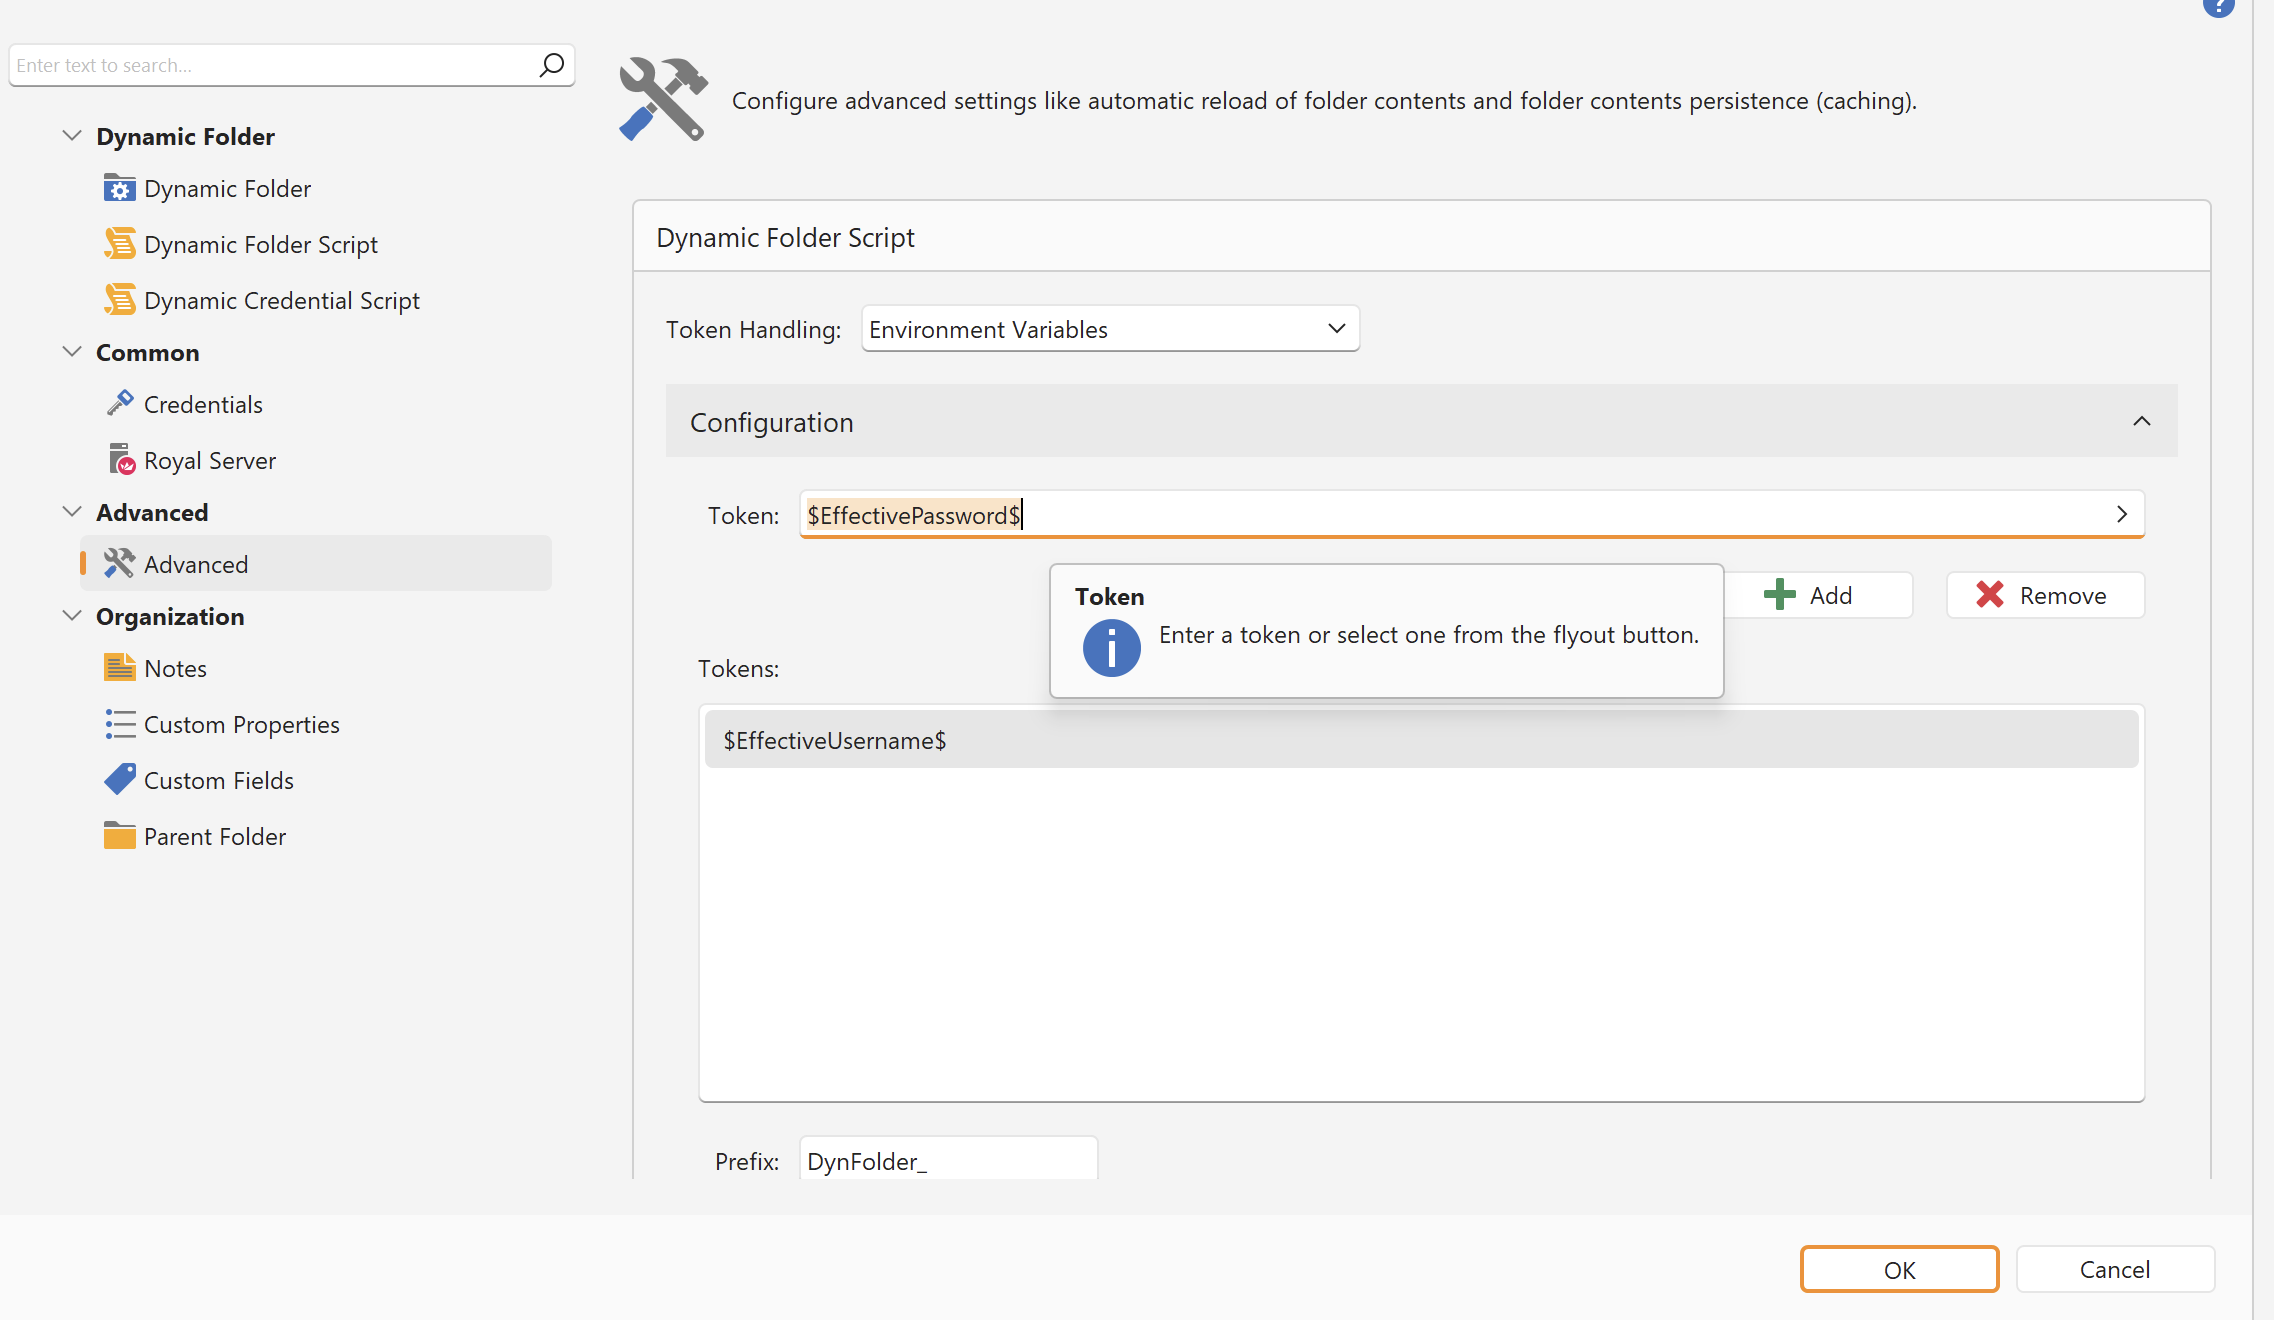Viewport: 2274px width, 1320px height.
Task: Click the blue help question-mark icon
Action: 2218,7
